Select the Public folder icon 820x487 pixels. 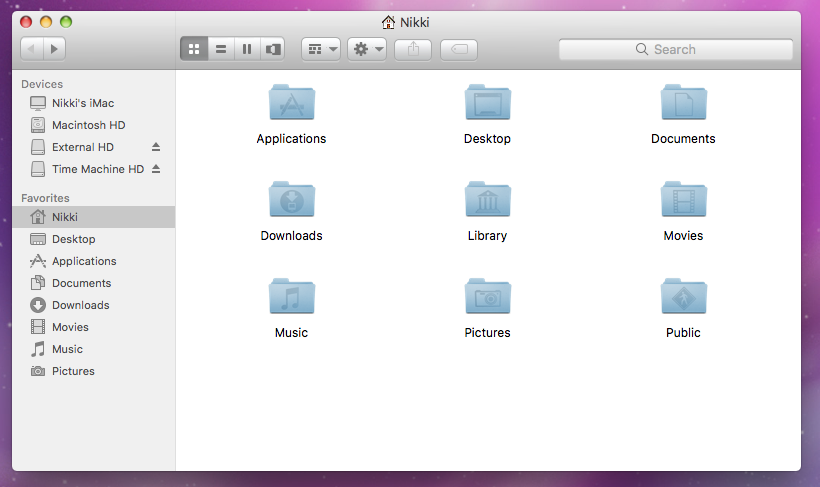(684, 296)
